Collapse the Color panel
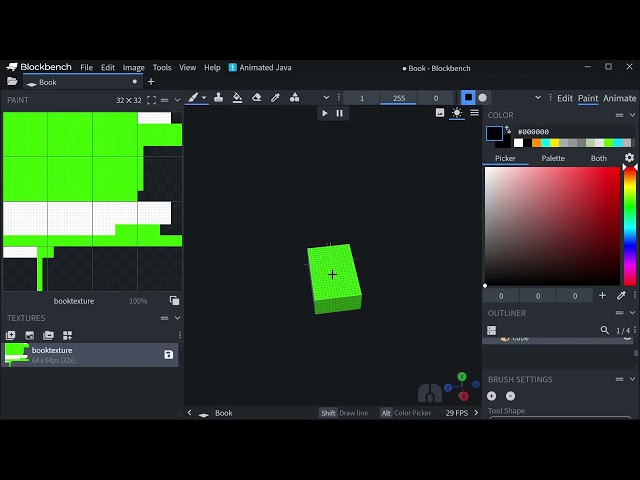The width and height of the screenshot is (640, 480). click(632, 115)
